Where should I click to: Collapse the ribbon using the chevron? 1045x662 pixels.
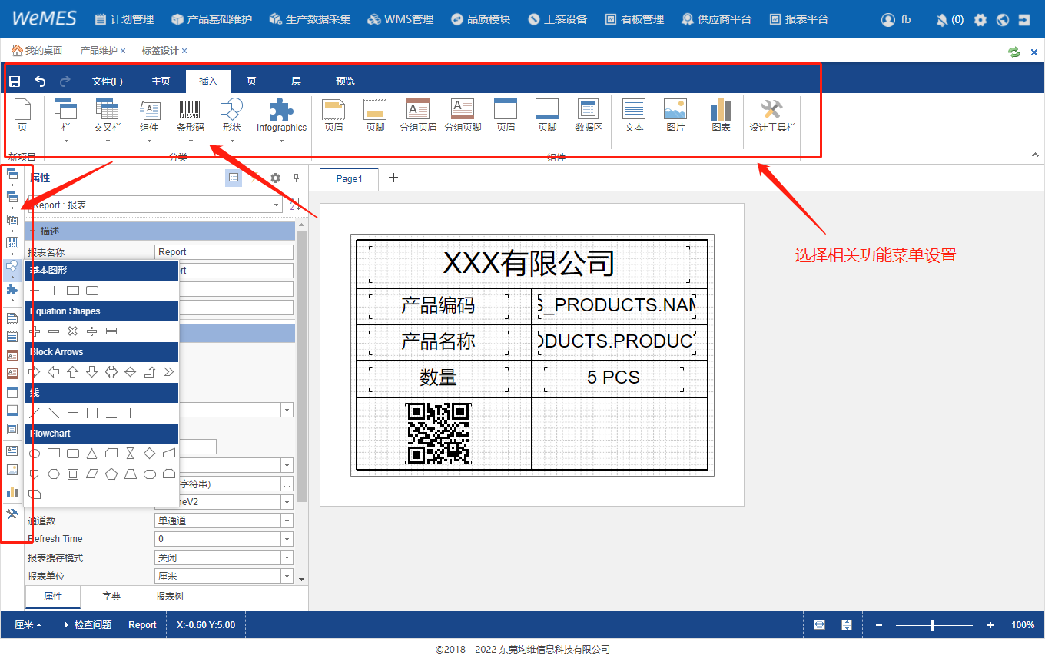point(1033,154)
